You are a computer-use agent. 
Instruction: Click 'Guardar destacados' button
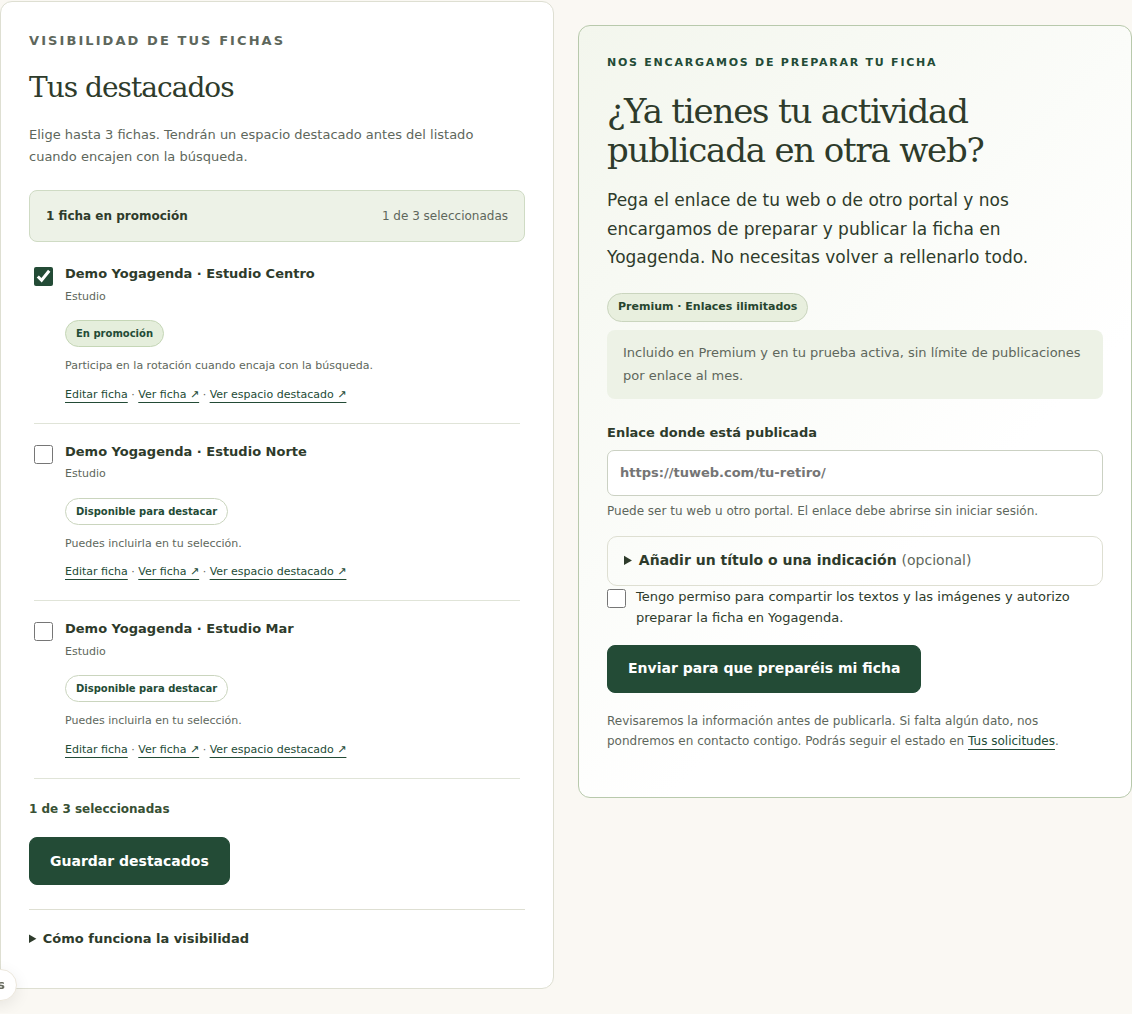(129, 861)
